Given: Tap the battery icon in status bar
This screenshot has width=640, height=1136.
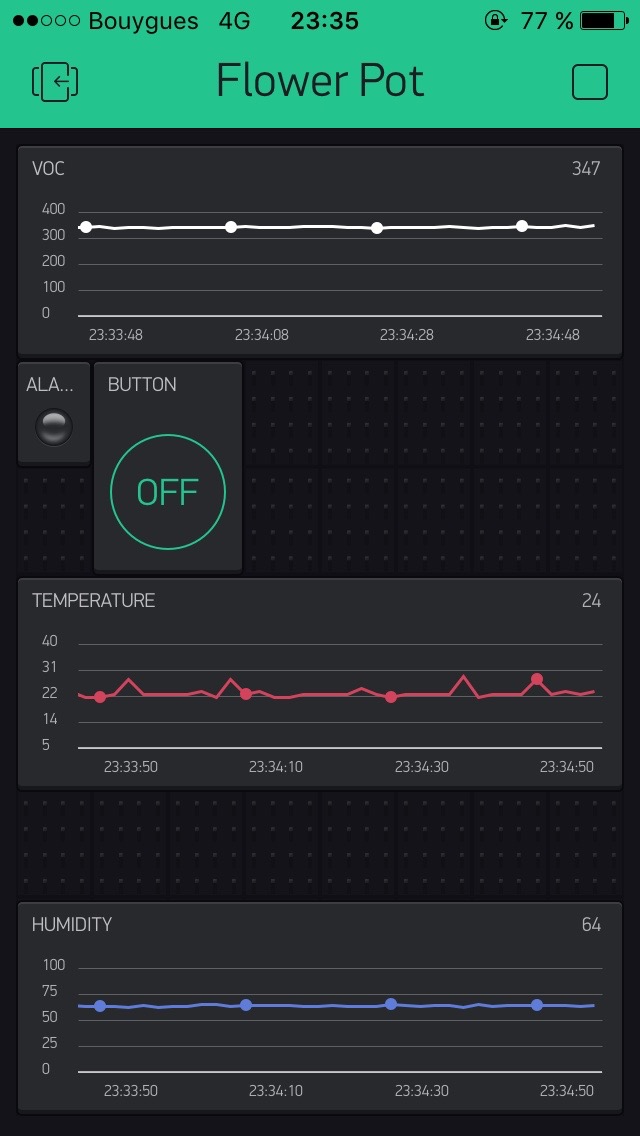Looking at the screenshot, I should [603, 20].
